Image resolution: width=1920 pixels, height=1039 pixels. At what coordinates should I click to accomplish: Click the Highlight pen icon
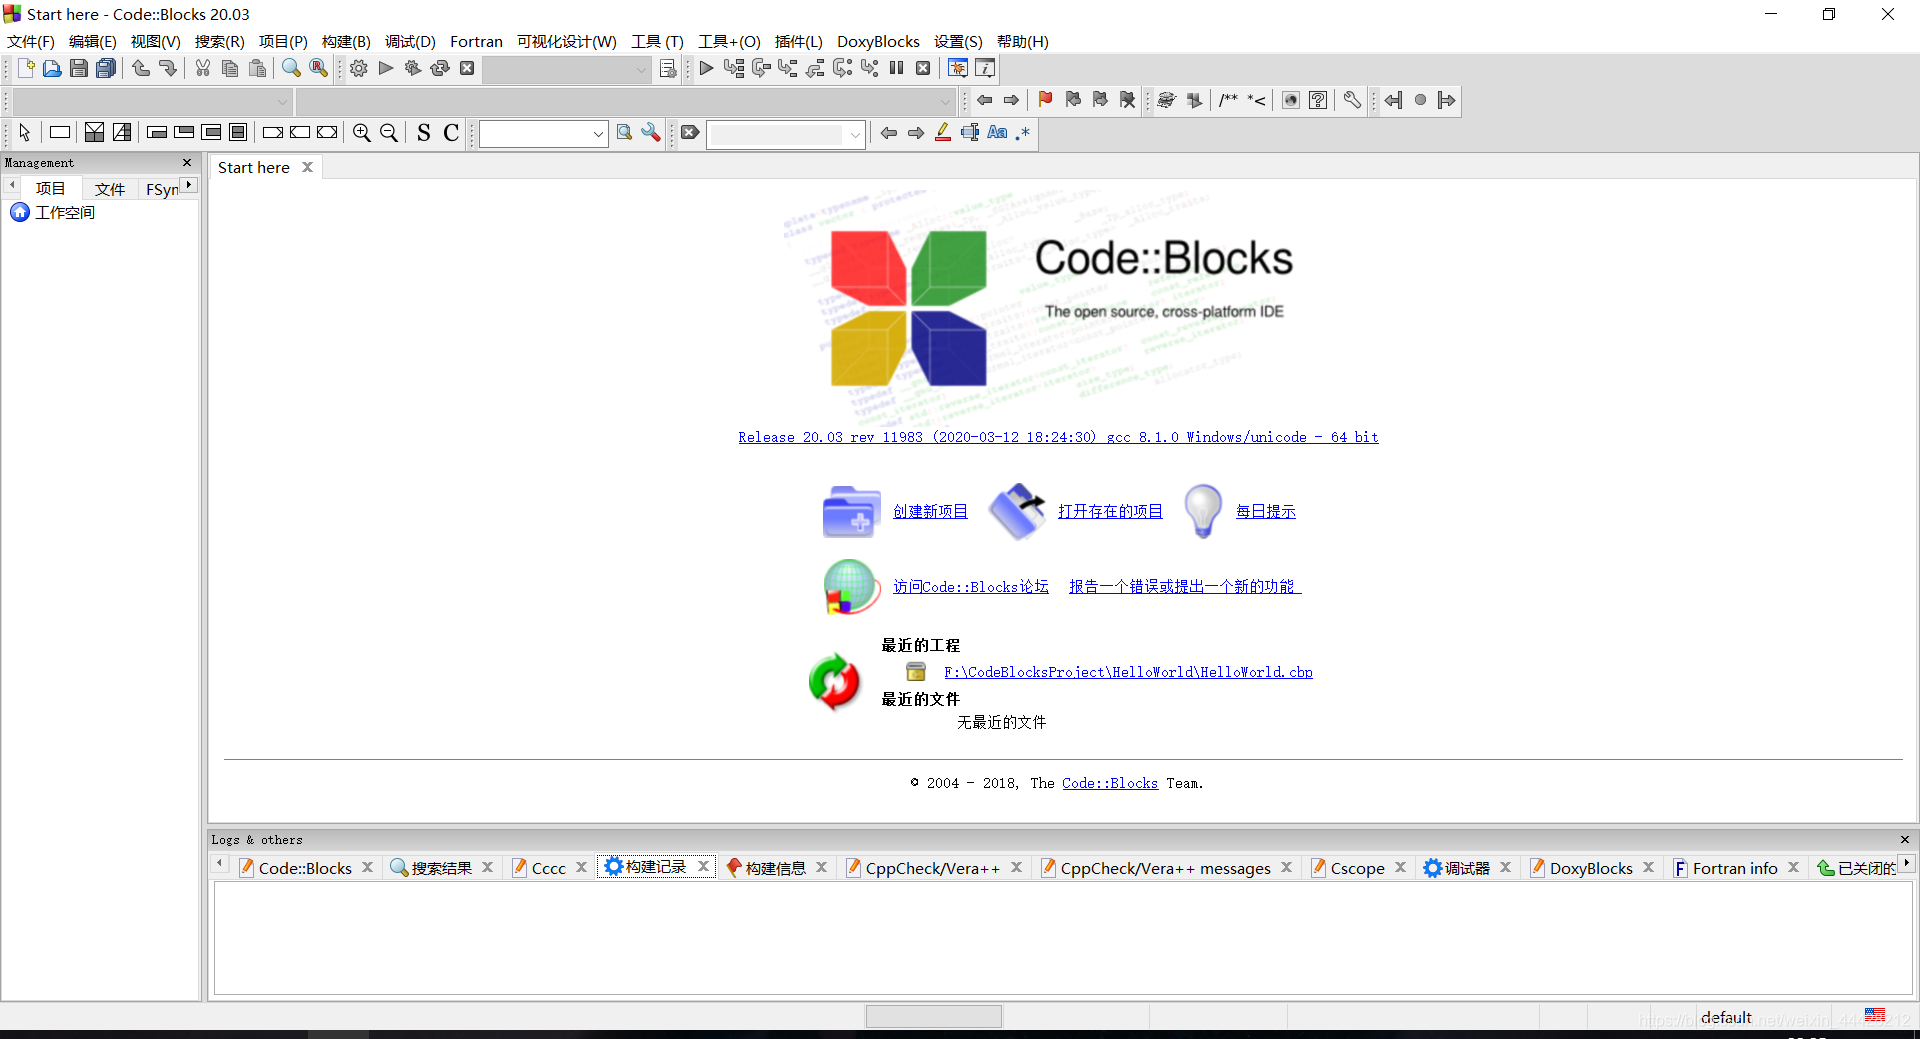943,132
